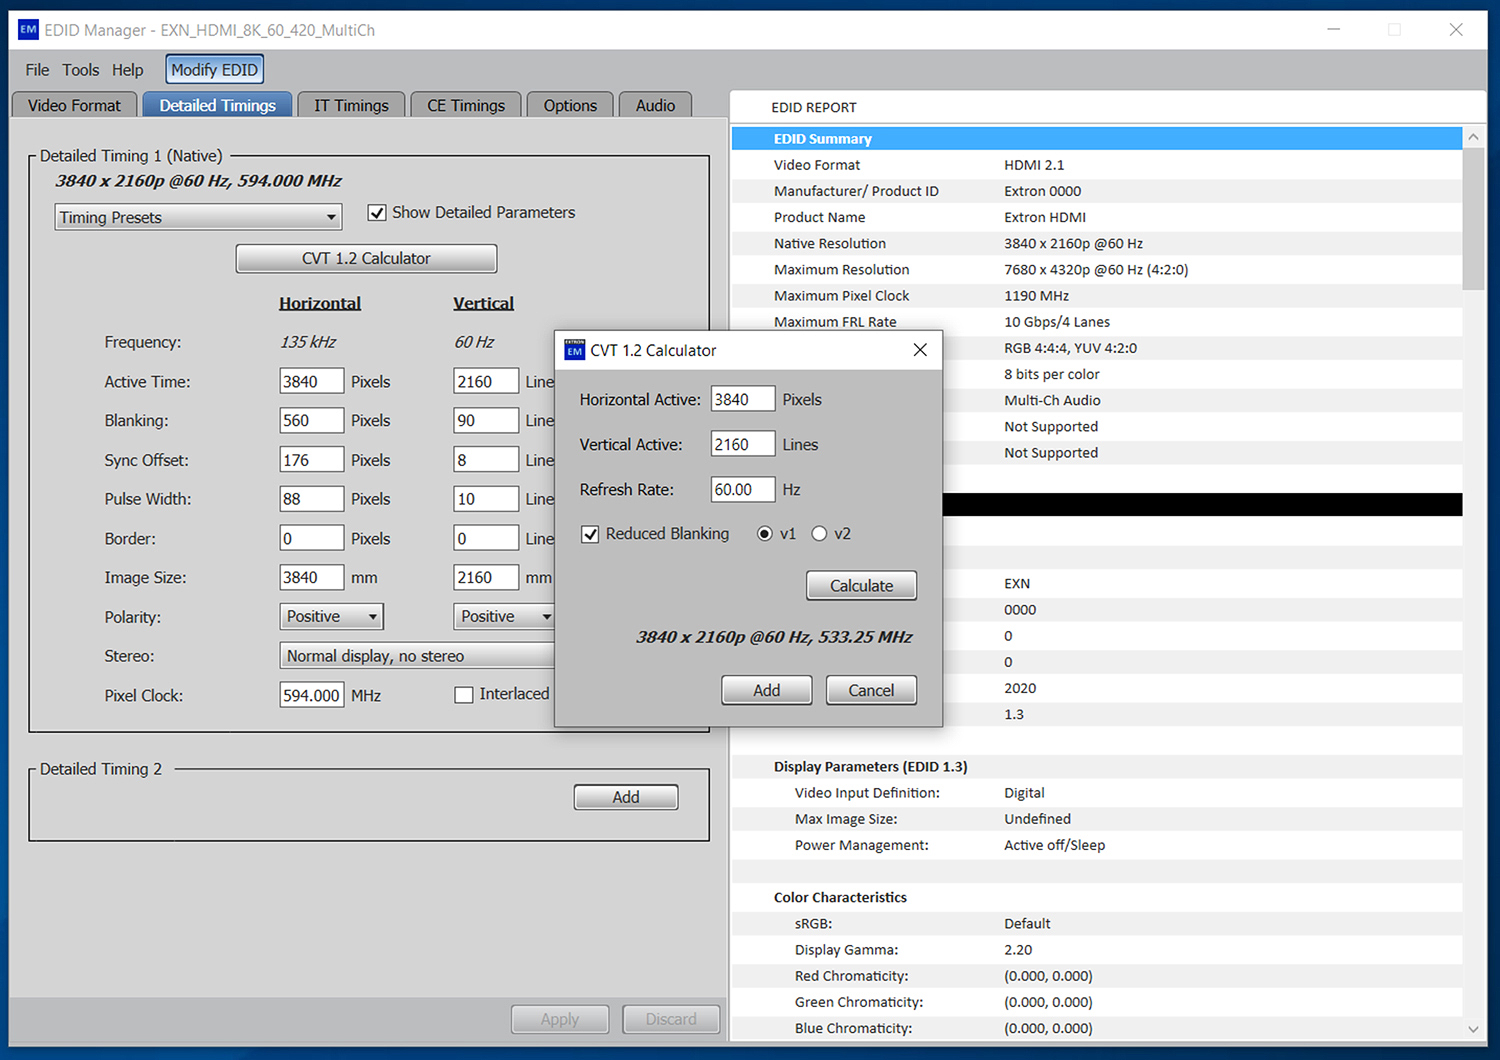Click the vertical Image Size field
1500x1060 pixels.
click(x=486, y=577)
